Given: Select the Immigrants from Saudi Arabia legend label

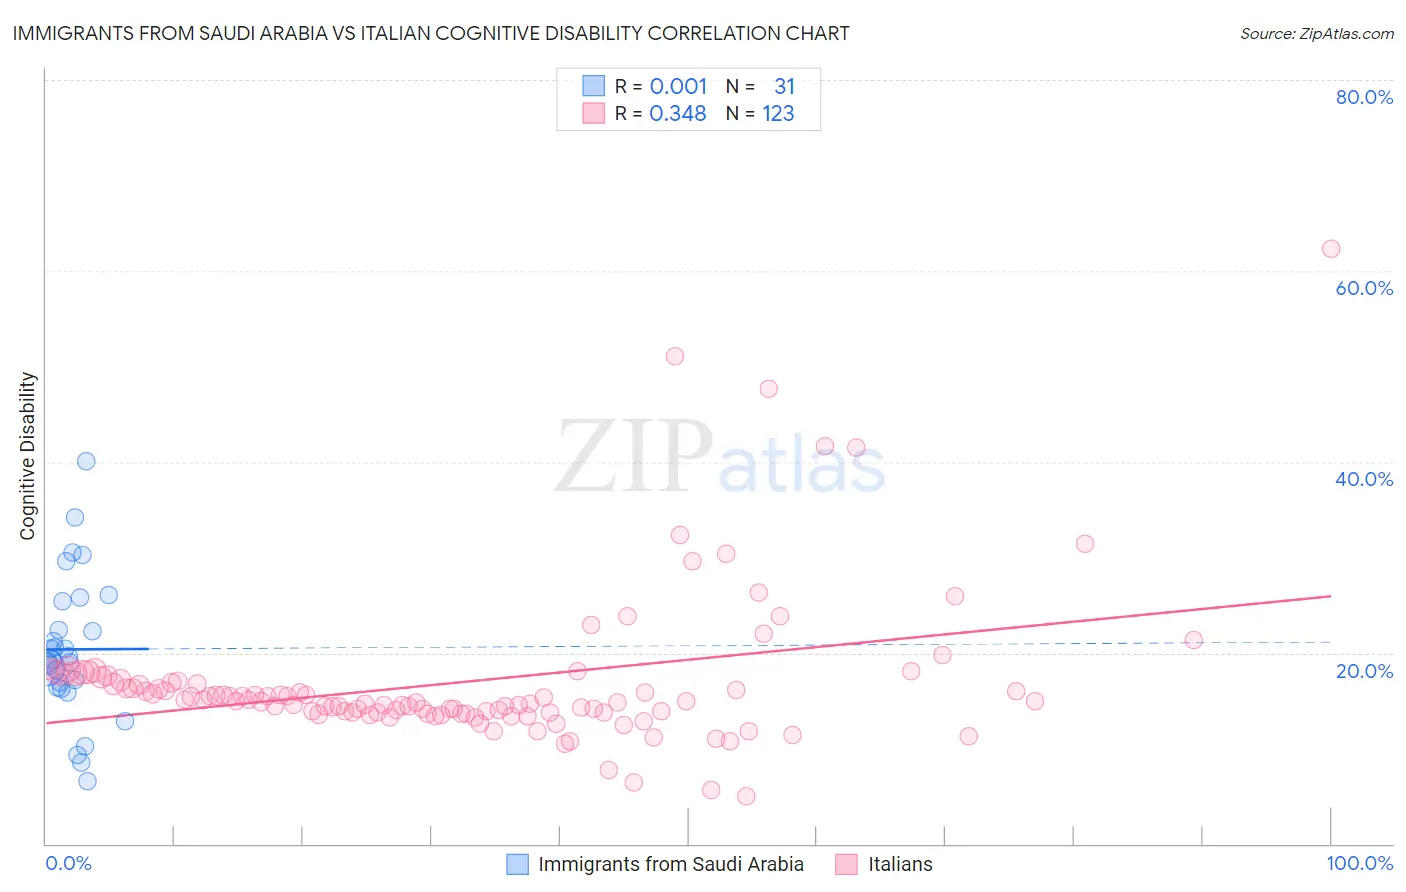Looking at the screenshot, I should click(x=671, y=864).
